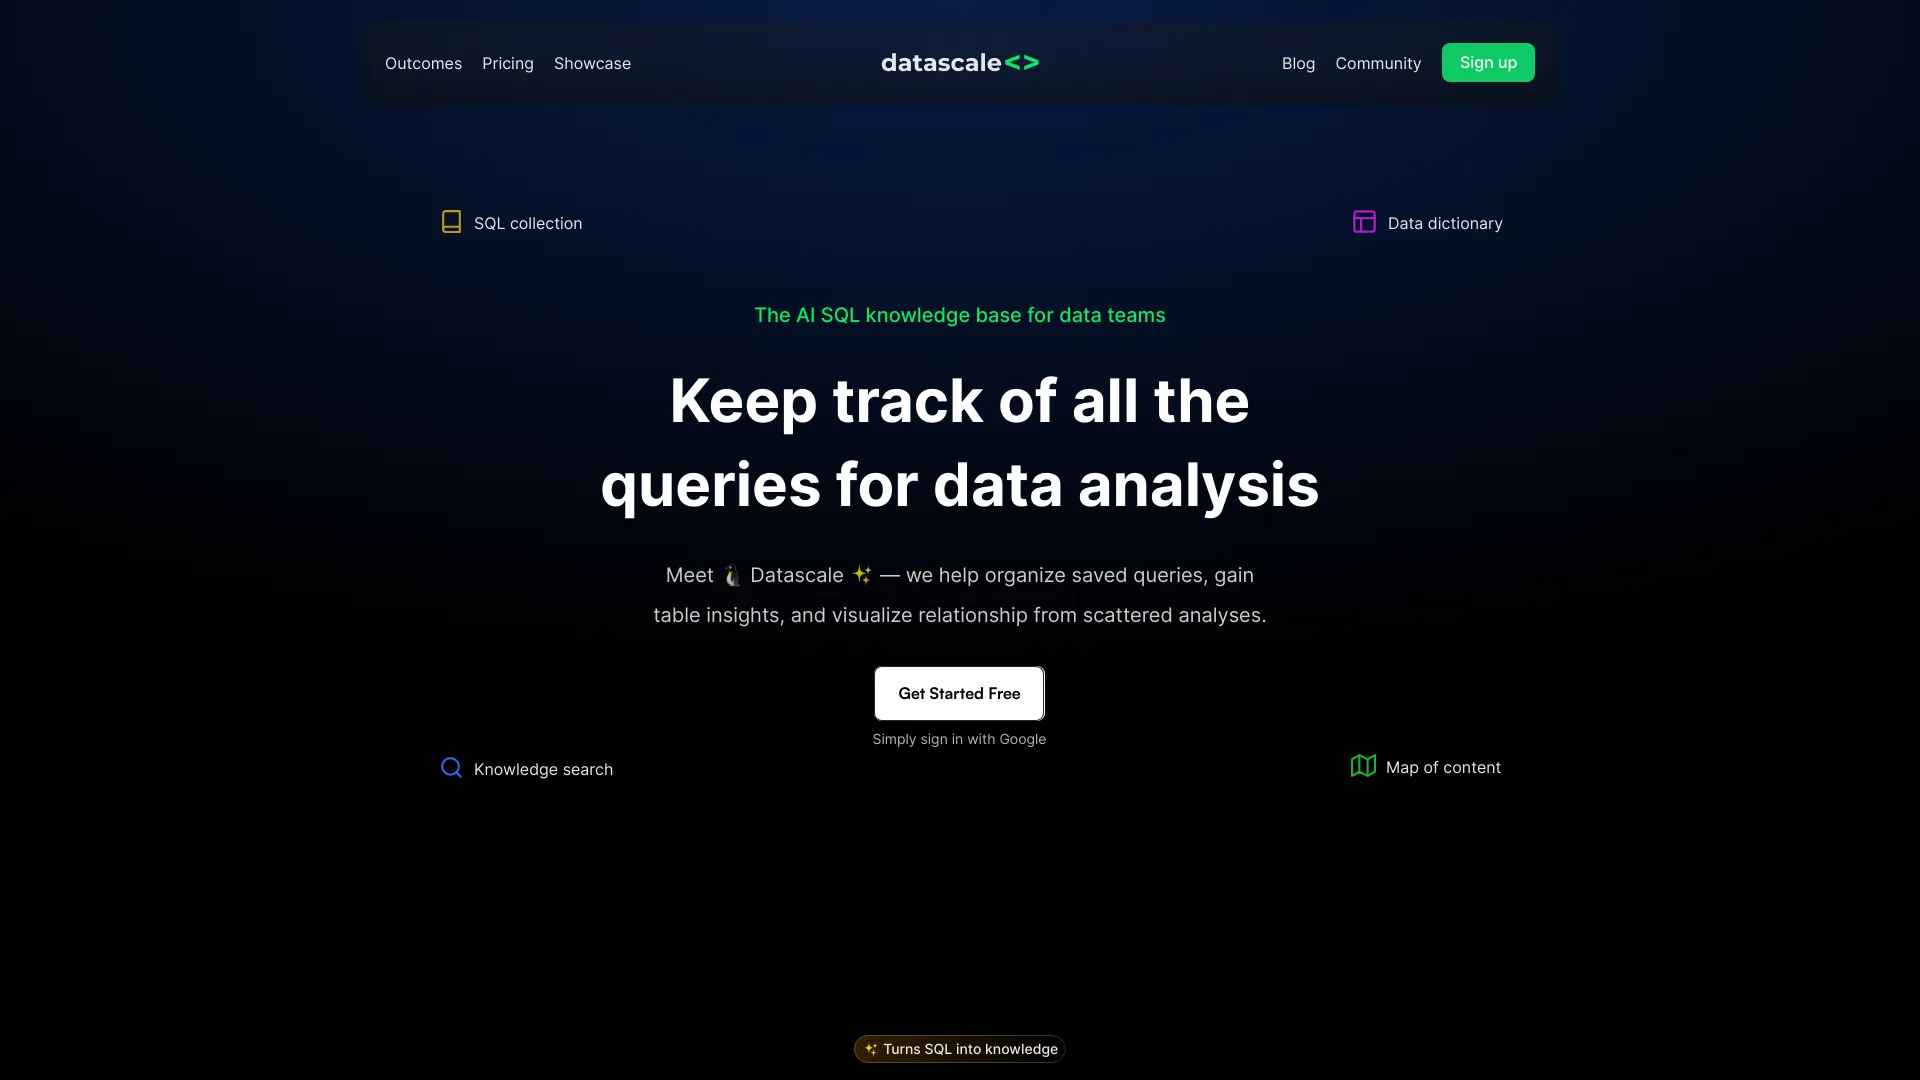The image size is (1920, 1080).
Task: Click the Map of content icon
Action: pyautogui.click(x=1362, y=766)
